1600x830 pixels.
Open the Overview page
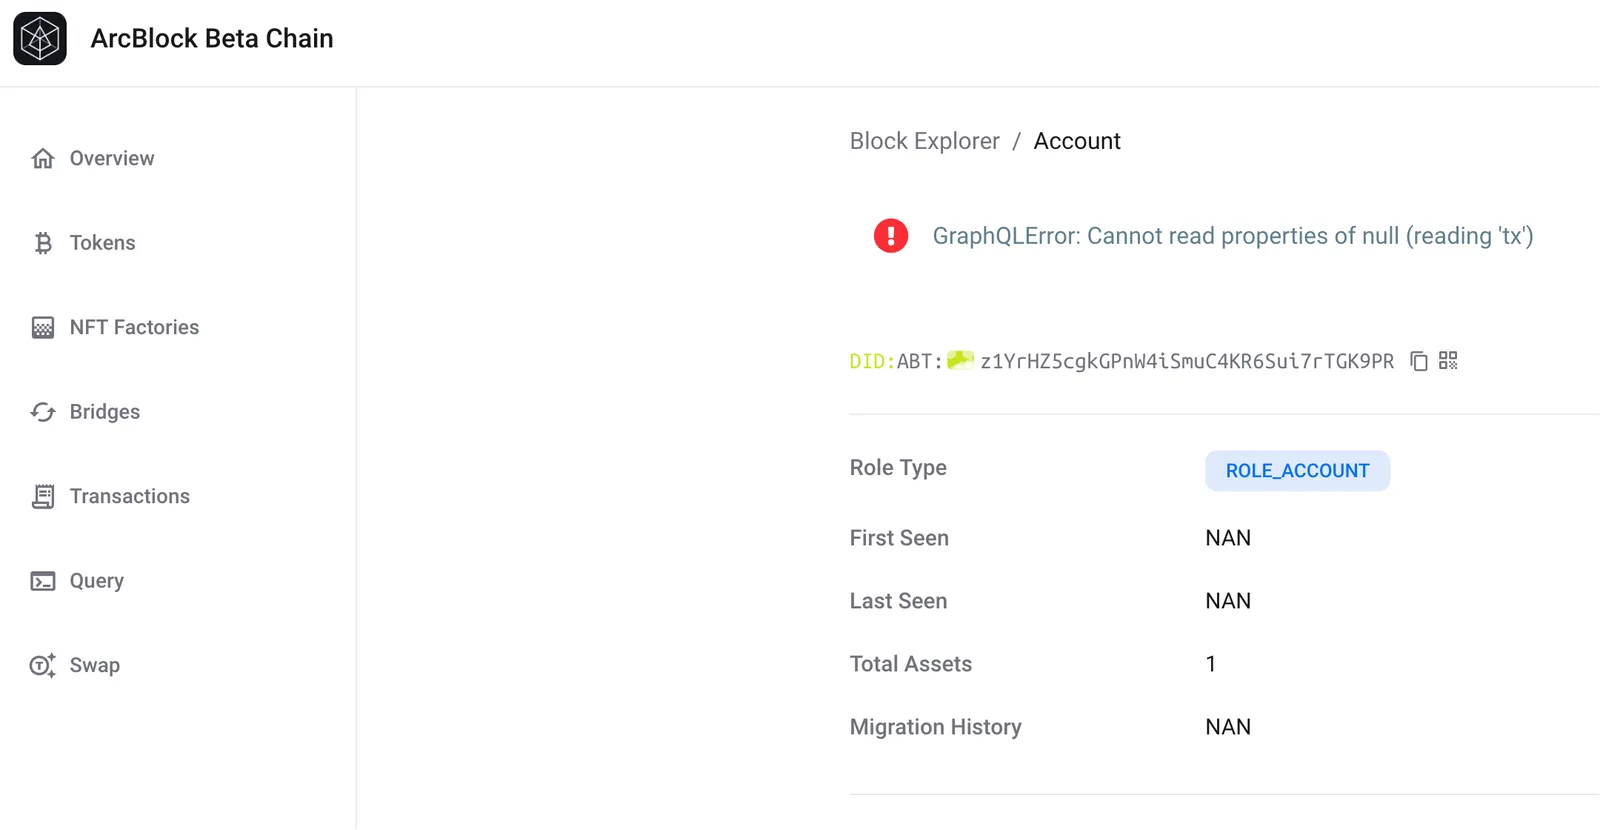(112, 159)
